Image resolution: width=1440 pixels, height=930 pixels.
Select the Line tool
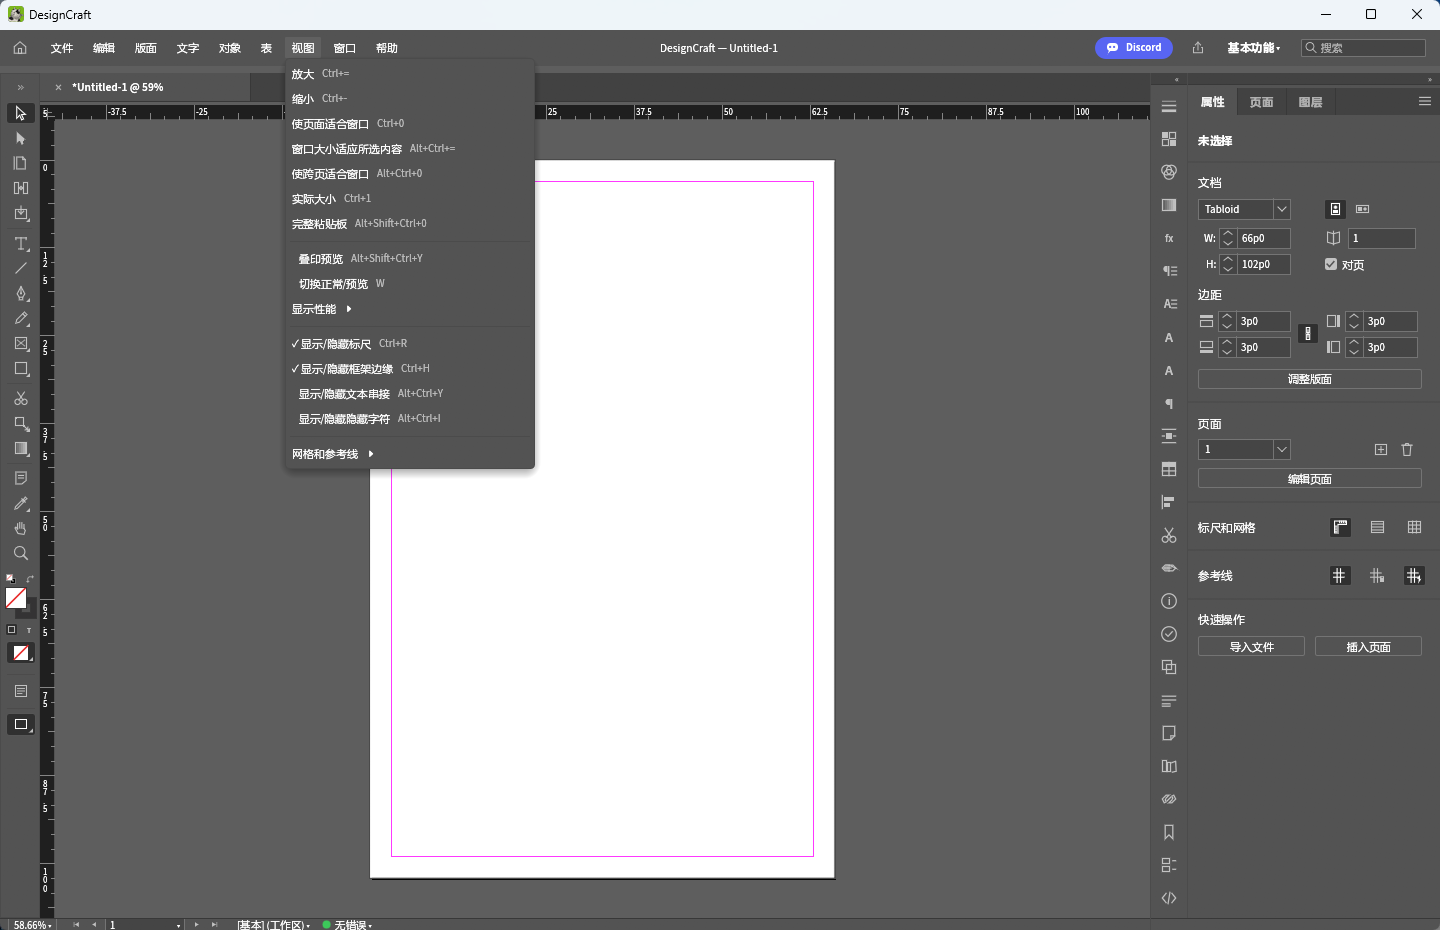pos(21,268)
